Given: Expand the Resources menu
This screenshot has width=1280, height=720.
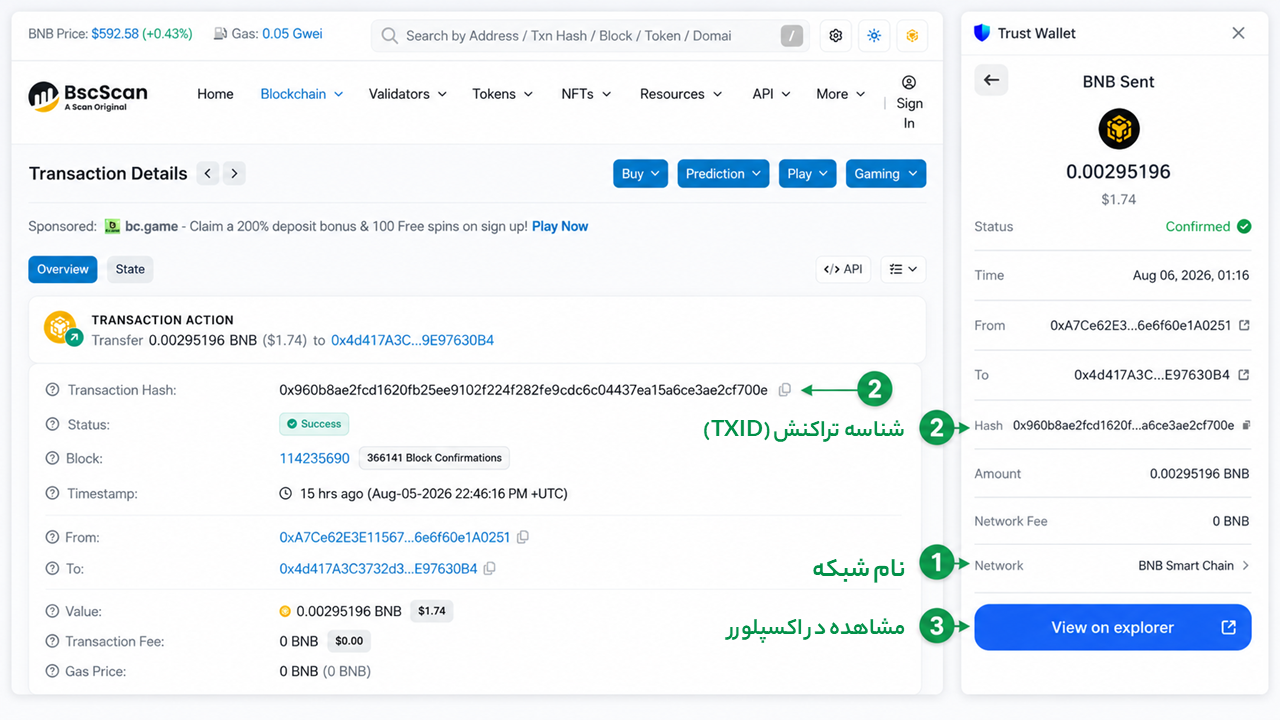Looking at the screenshot, I should click(x=680, y=94).
